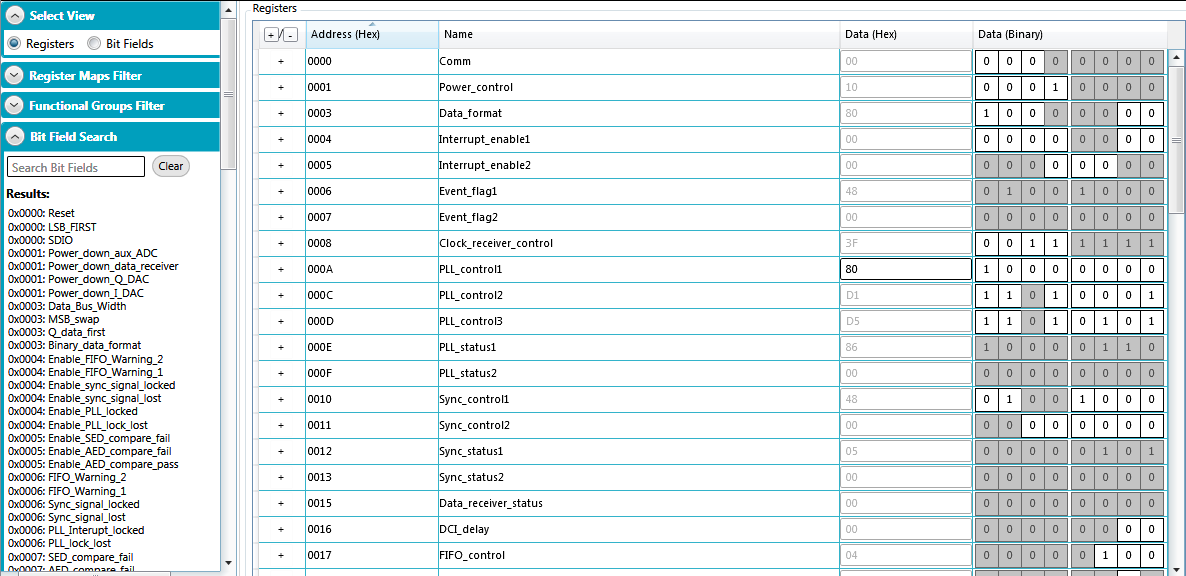Expand the PLL_control1 register row
This screenshot has width=1186, height=576.
pos(281,270)
